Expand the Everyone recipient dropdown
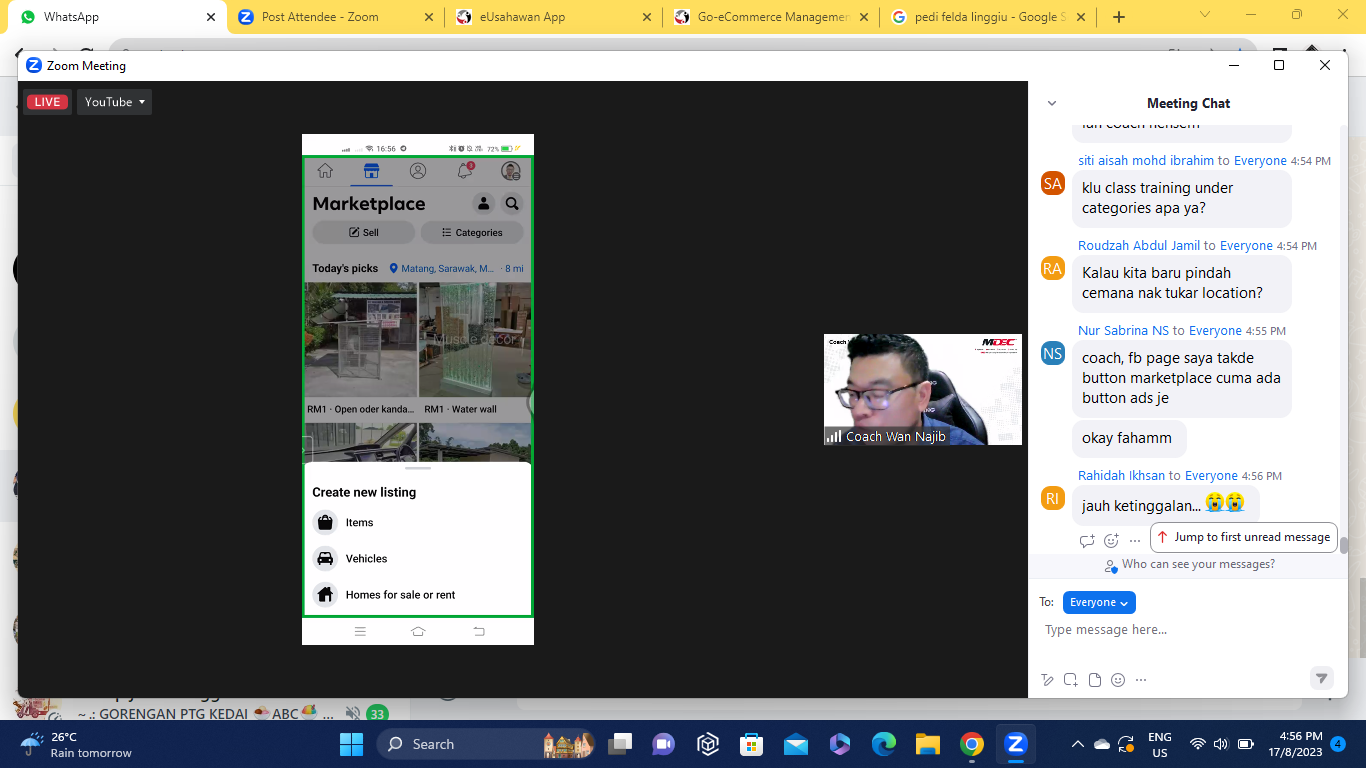Screen dimensions: 1366x768 pos(1099,602)
